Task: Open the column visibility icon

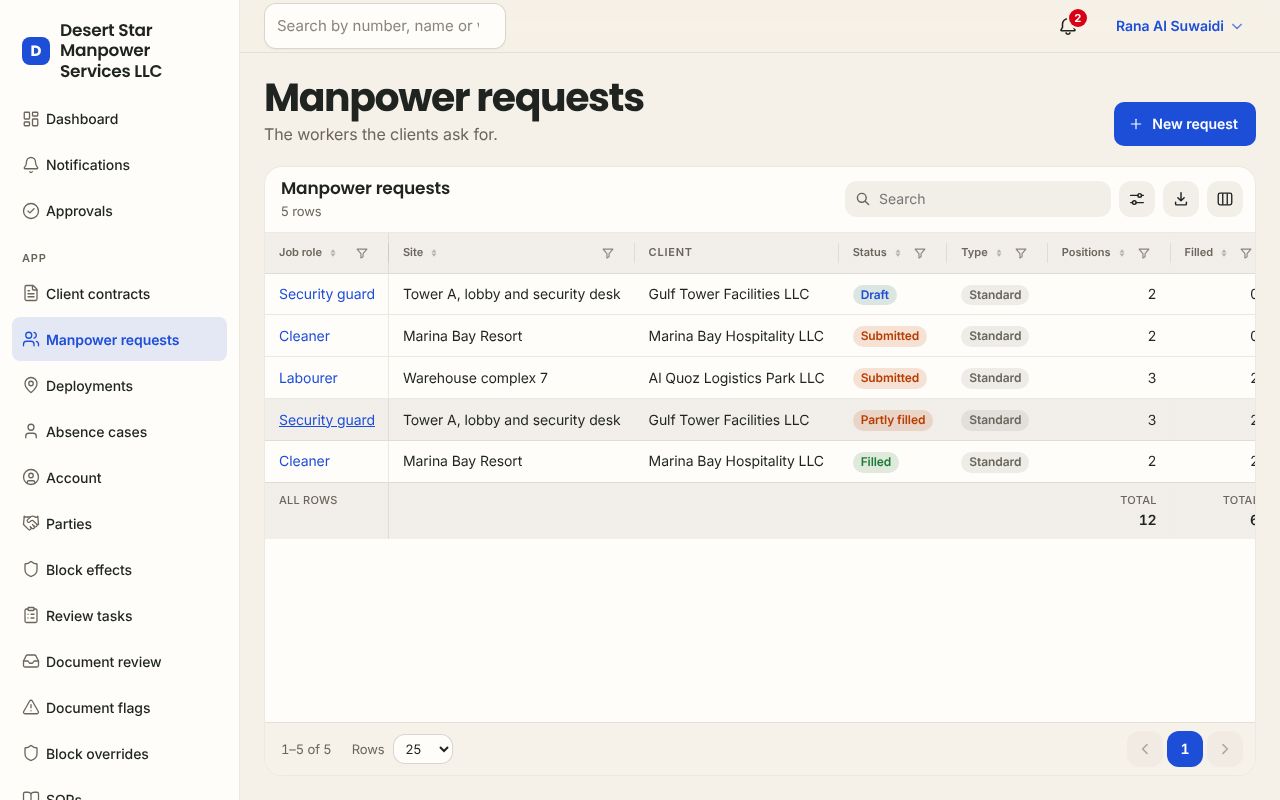Action: click(x=1225, y=199)
